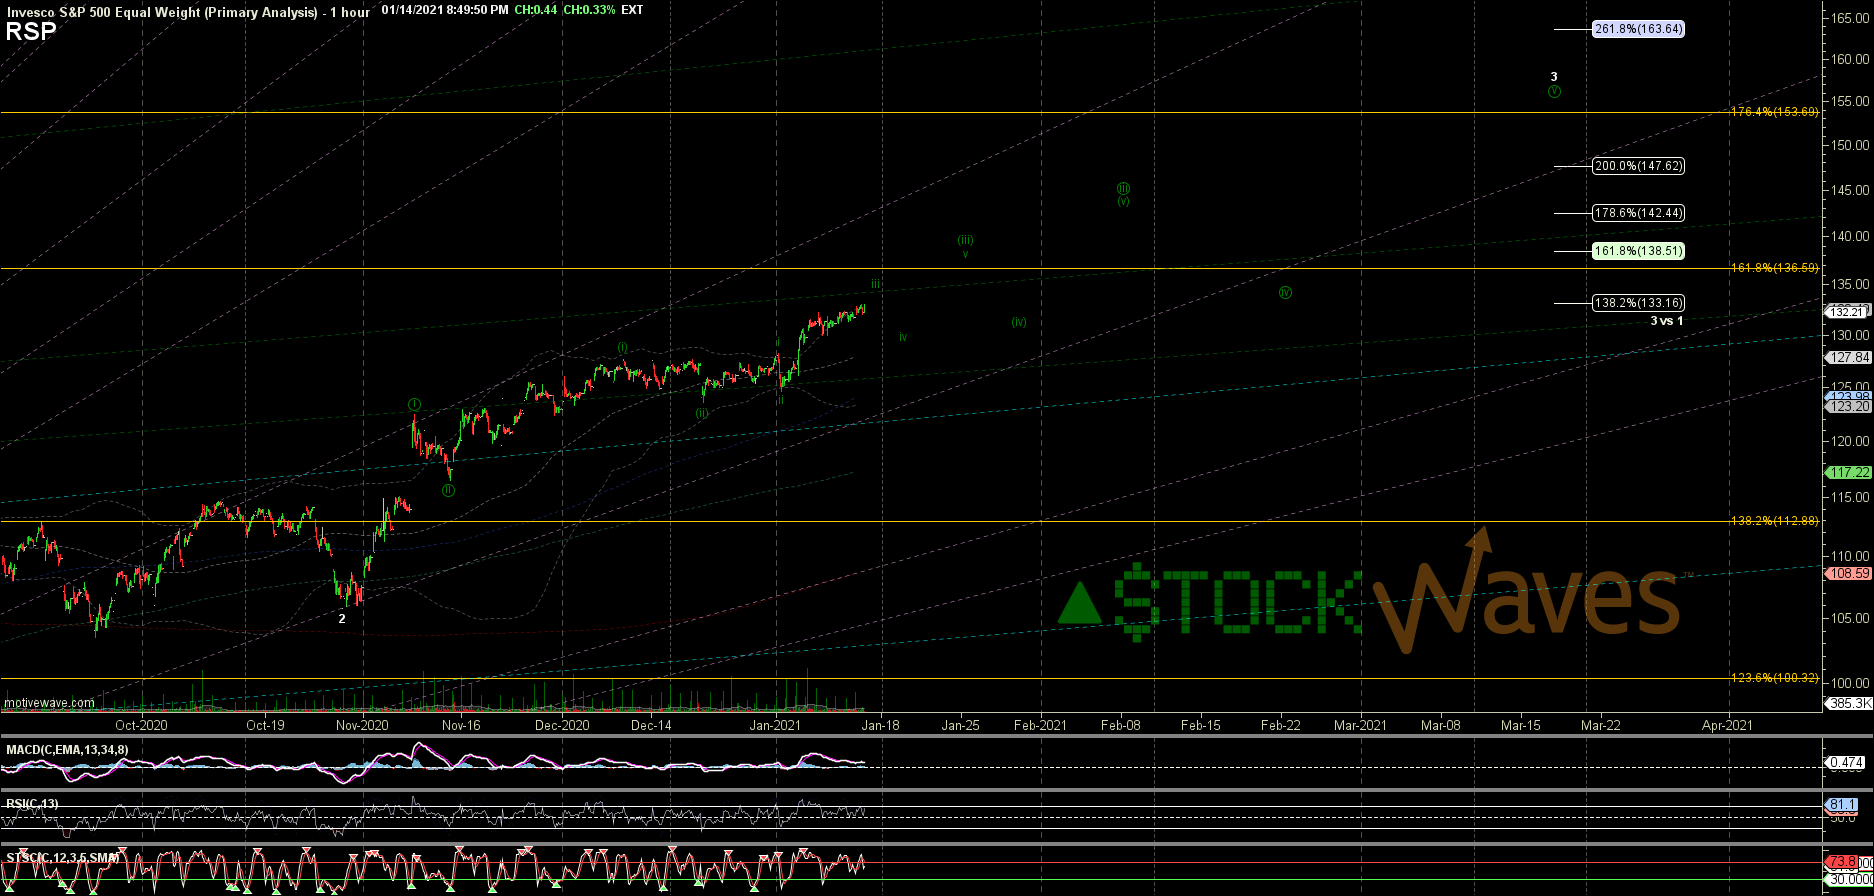
Task: Click the circled green wave i marker
Action: (414, 404)
